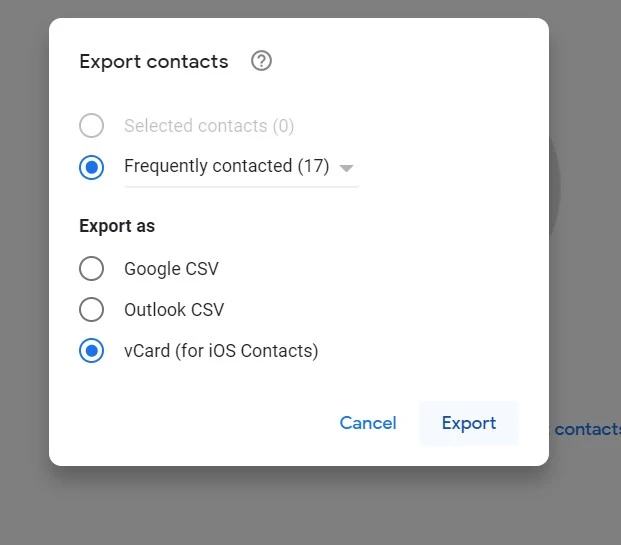
Task: Click the dimmed area left of the dialog
Action: [24, 270]
